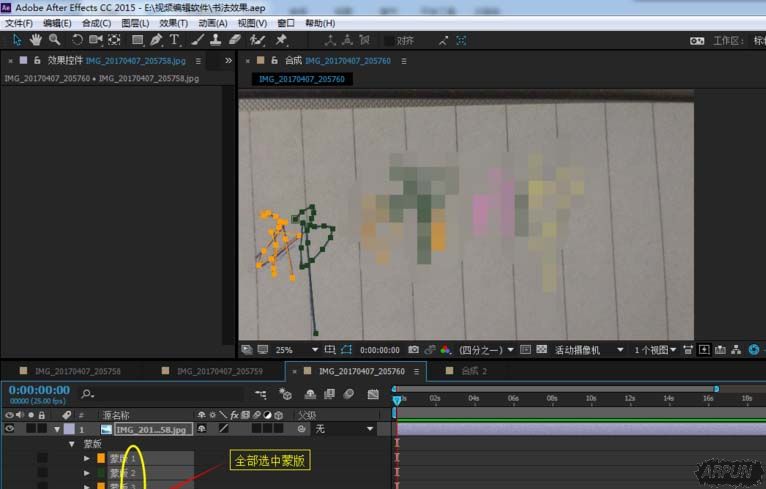
Task: Select the Eraser tool
Action: [x=235, y=40]
